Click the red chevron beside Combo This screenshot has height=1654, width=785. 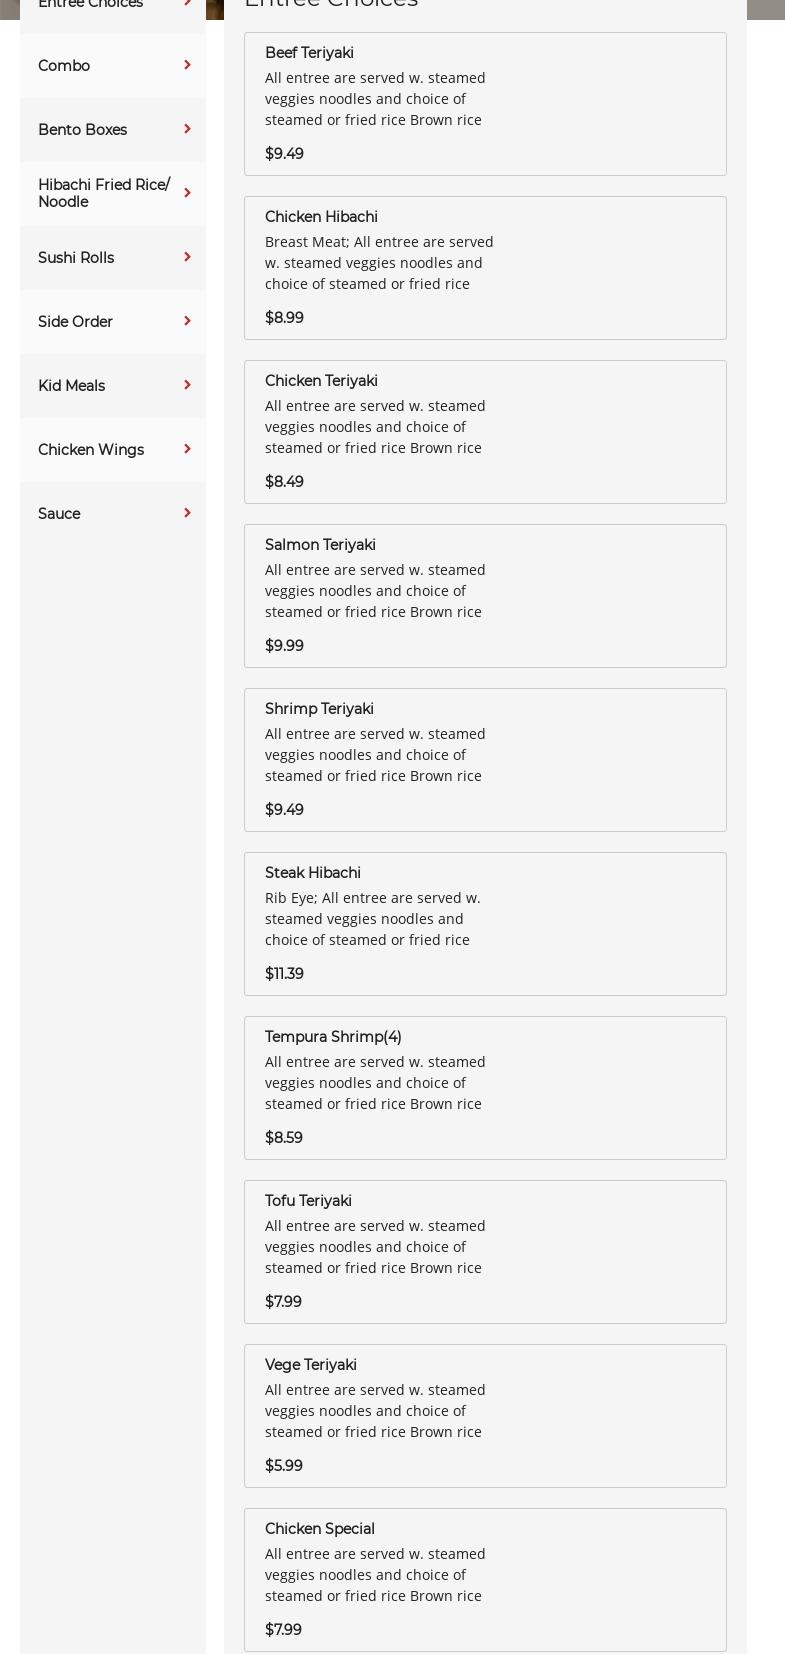(x=187, y=66)
